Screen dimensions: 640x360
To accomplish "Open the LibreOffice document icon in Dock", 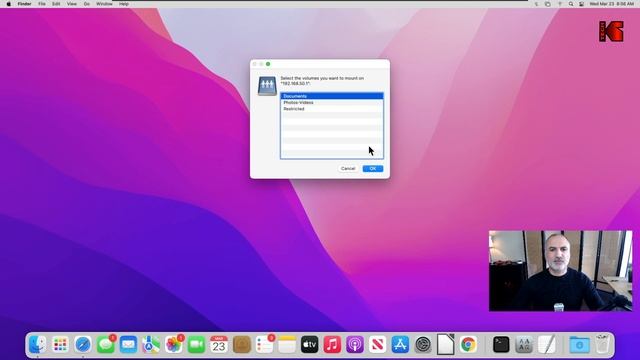I will click(x=446, y=344).
